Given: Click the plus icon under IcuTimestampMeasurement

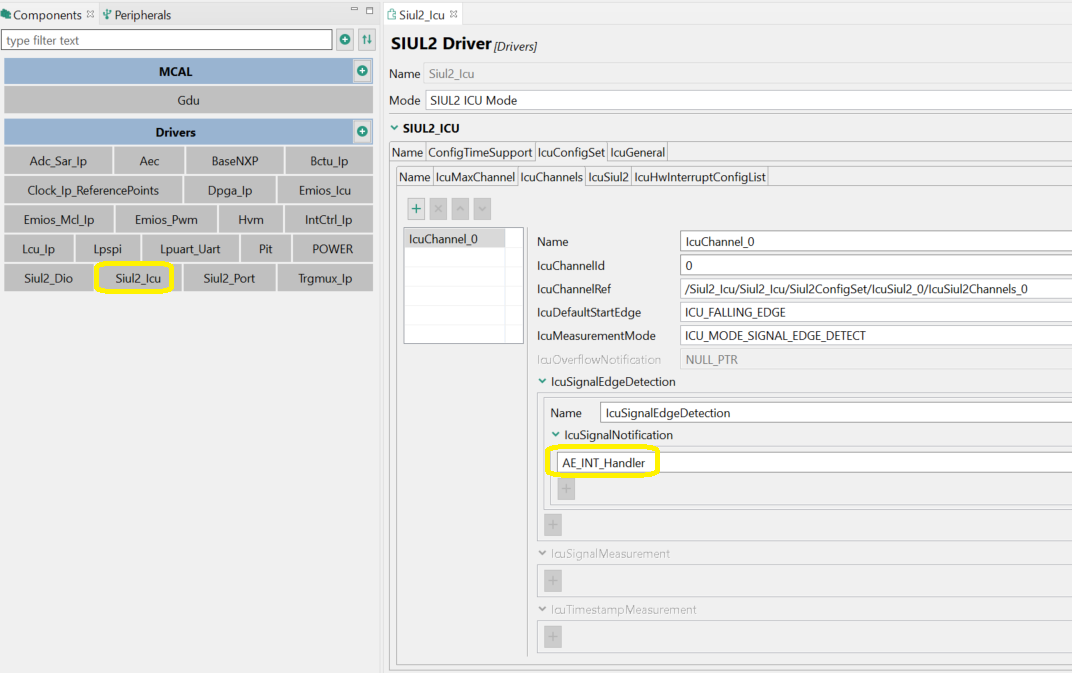Looking at the screenshot, I should (x=553, y=636).
